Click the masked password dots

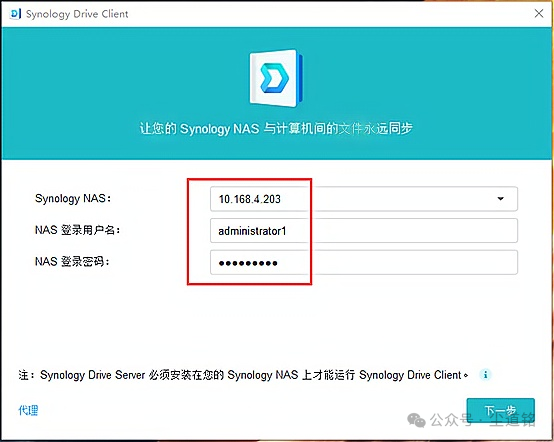[x=248, y=263]
